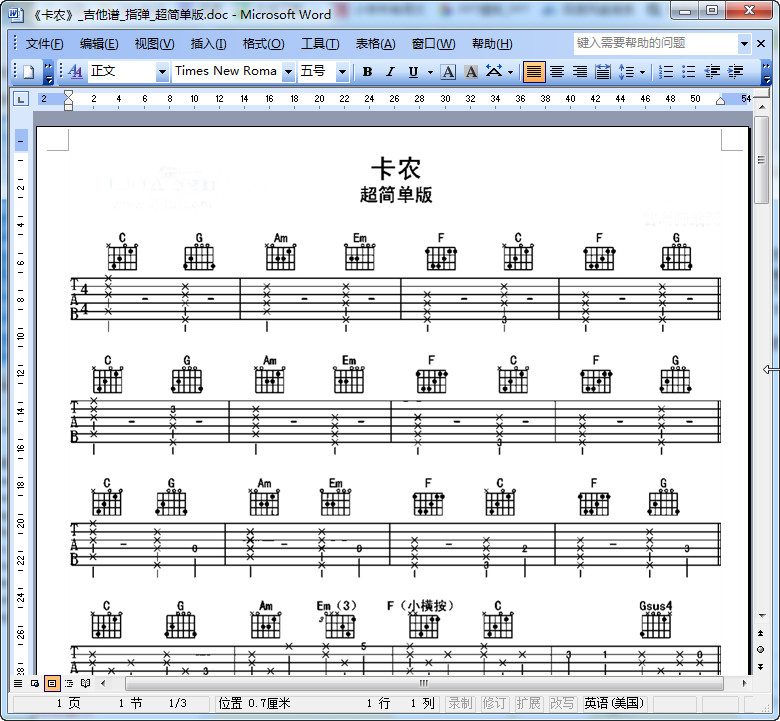Open the 窗口(W) menu
This screenshot has height=721, width=780.
pyautogui.click(x=433, y=44)
